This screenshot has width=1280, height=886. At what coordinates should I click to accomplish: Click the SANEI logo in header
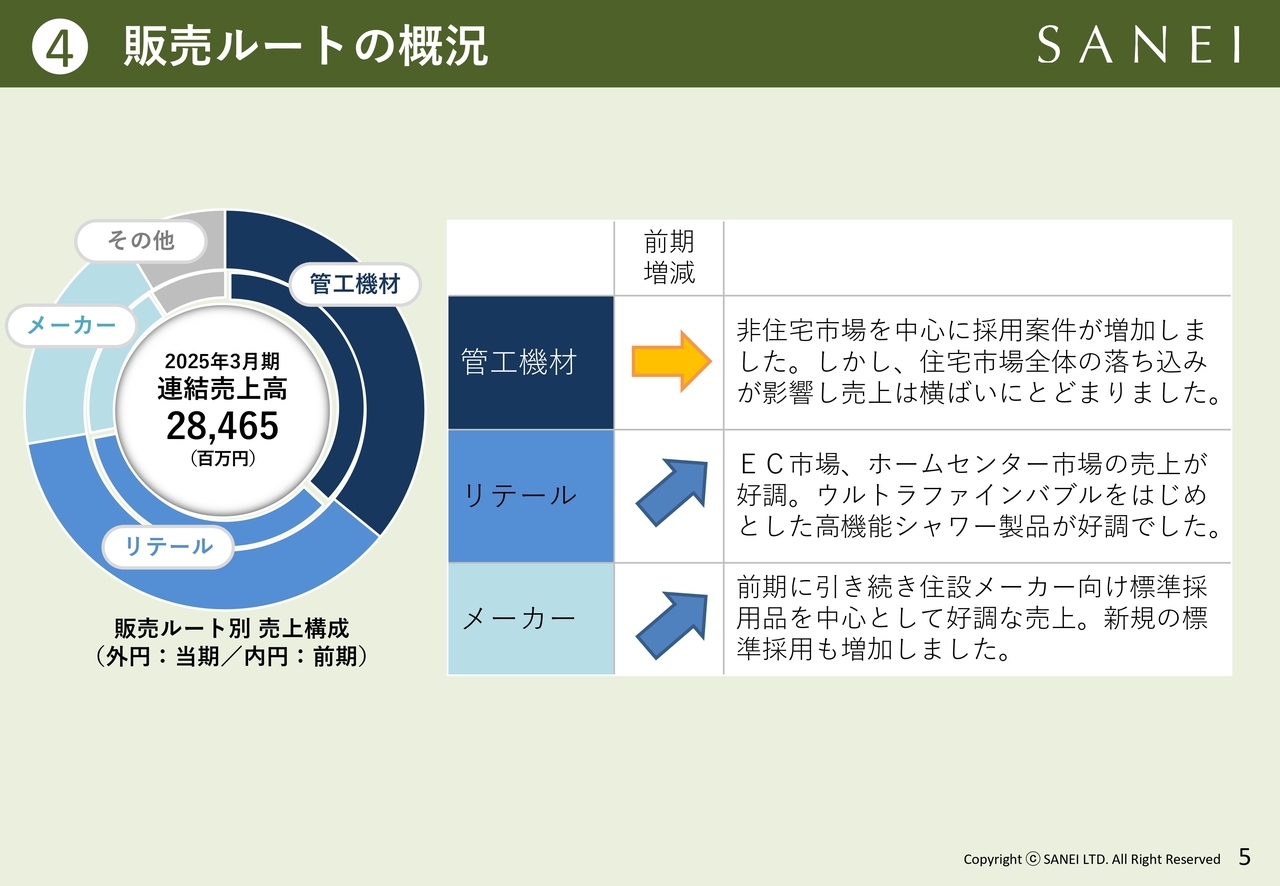[1139, 45]
